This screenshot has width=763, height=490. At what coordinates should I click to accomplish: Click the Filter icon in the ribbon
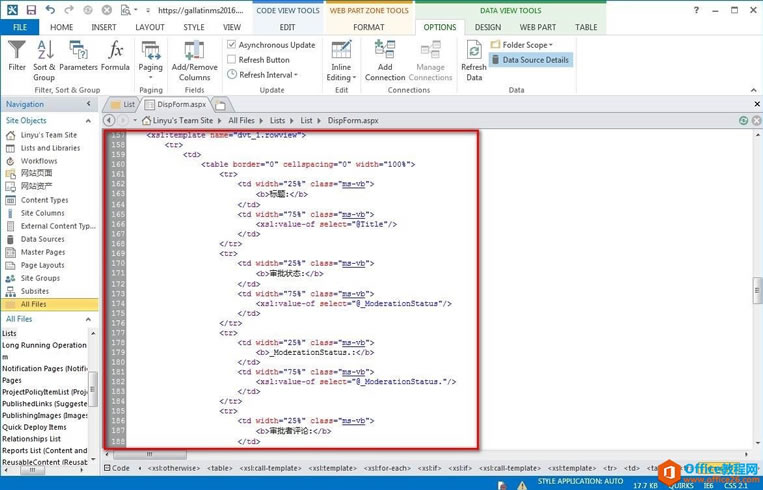click(17, 55)
